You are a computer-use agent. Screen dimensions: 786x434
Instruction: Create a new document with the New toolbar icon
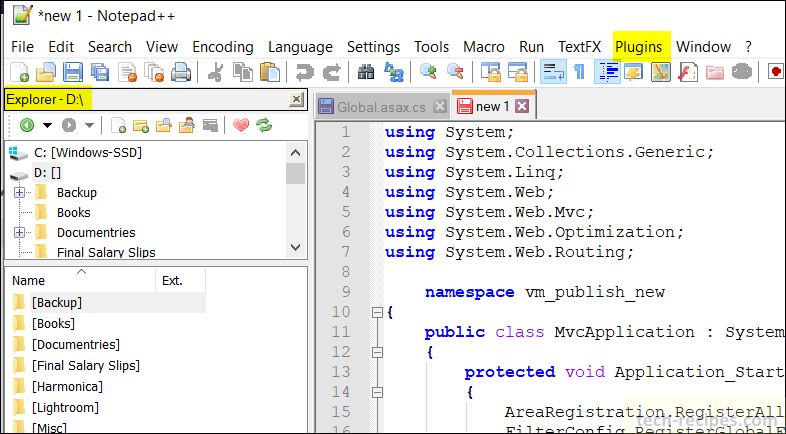coord(20,72)
